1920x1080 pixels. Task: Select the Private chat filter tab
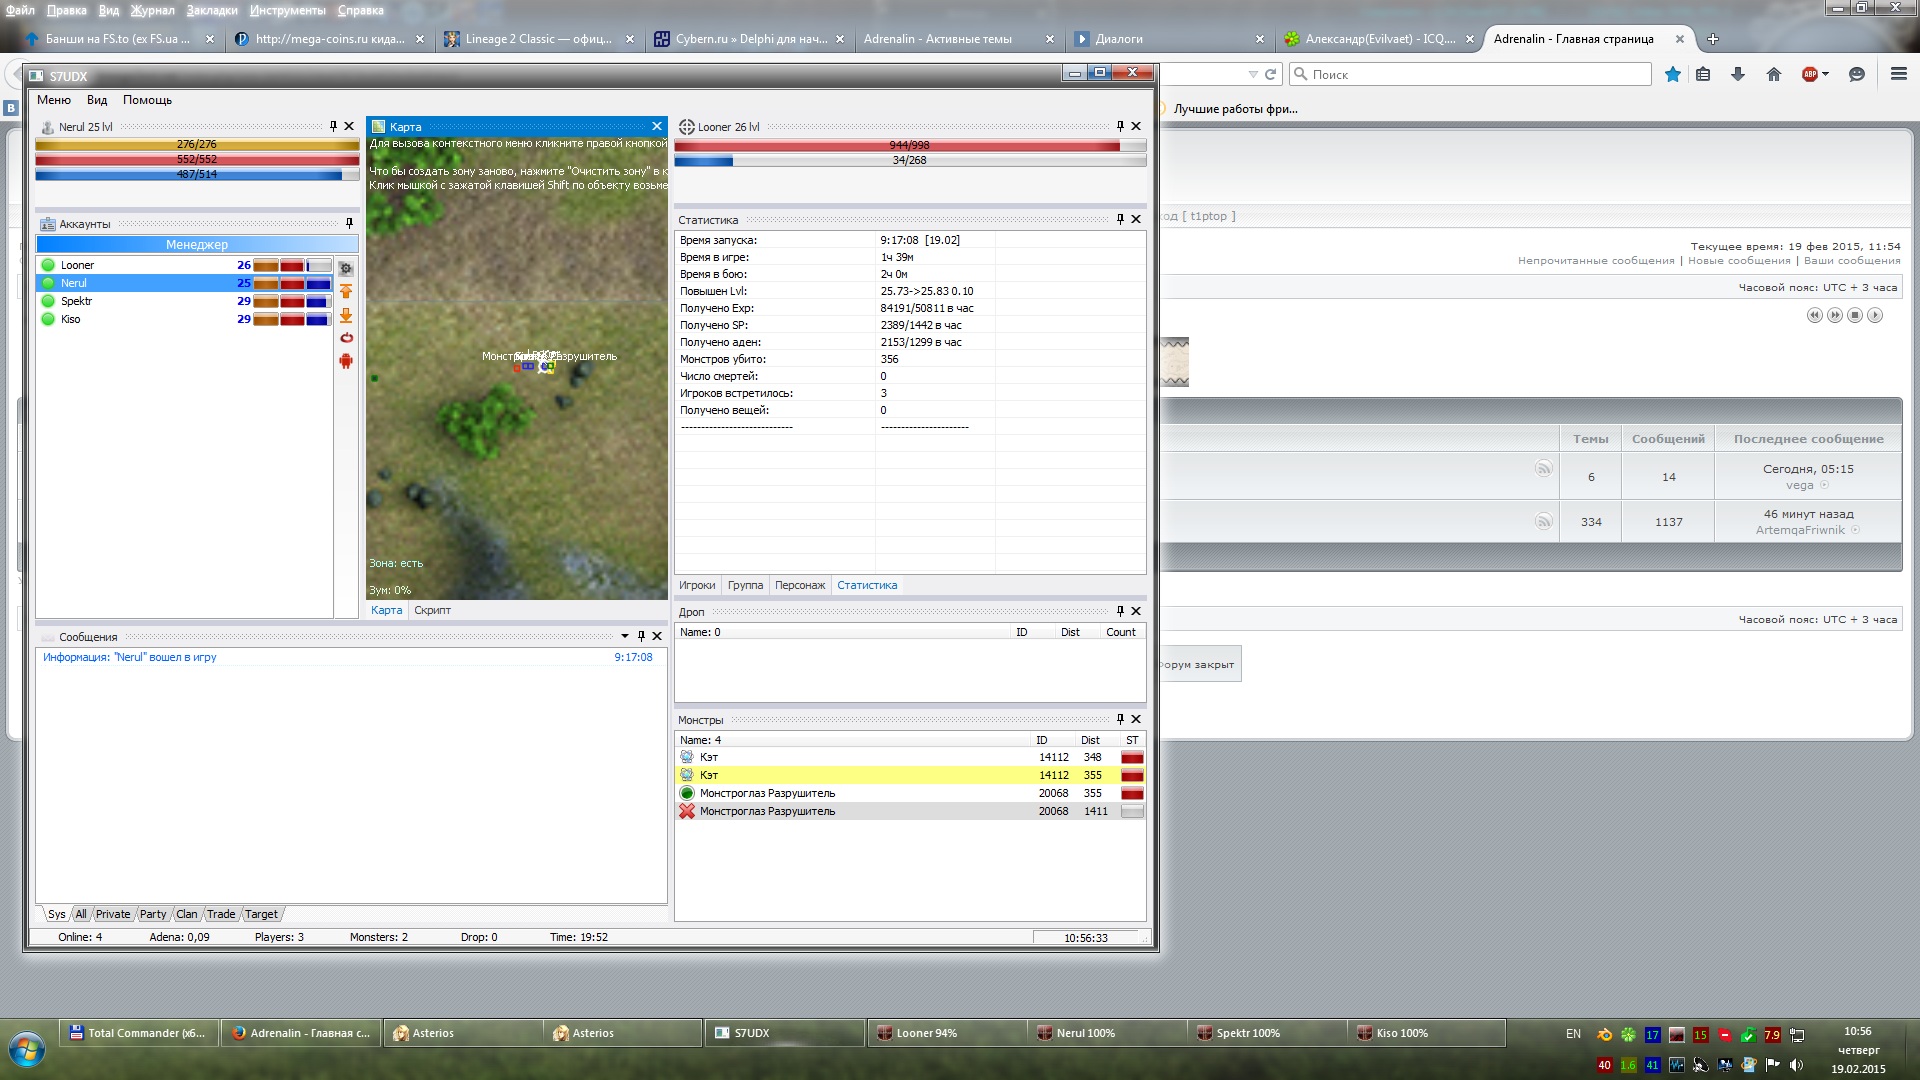113,914
